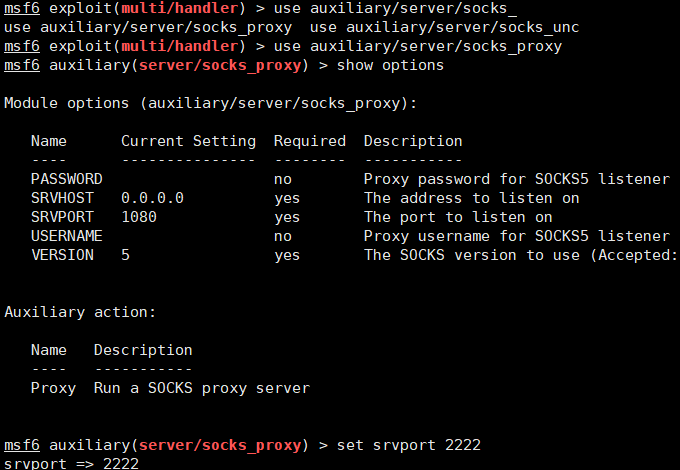
Task: Click the 'set srvport 2222' command
Action: pyautogui.click(x=409, y=445)
